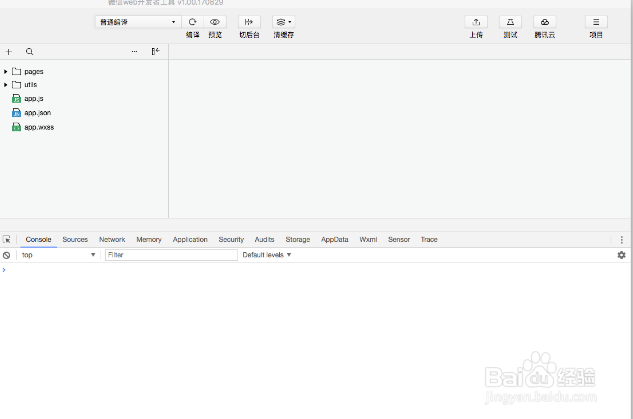633x419 pixels.
Task: Select the utils folder
Action: pyautogui.click(x=25, y=85)
